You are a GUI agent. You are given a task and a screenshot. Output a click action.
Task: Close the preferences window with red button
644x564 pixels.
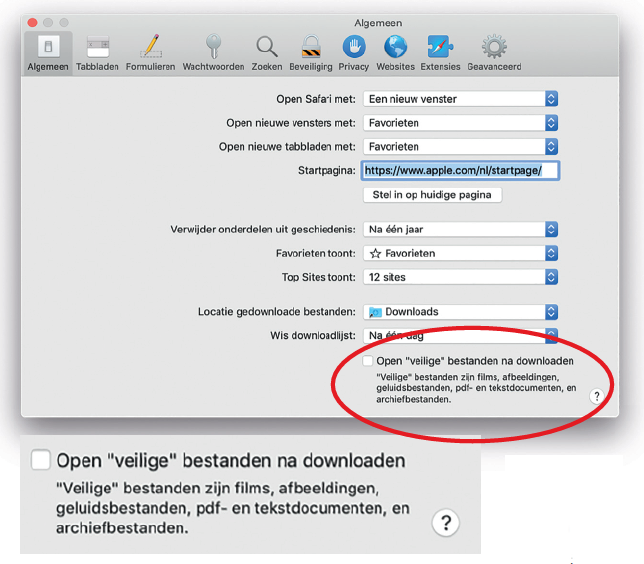point(32,22)
